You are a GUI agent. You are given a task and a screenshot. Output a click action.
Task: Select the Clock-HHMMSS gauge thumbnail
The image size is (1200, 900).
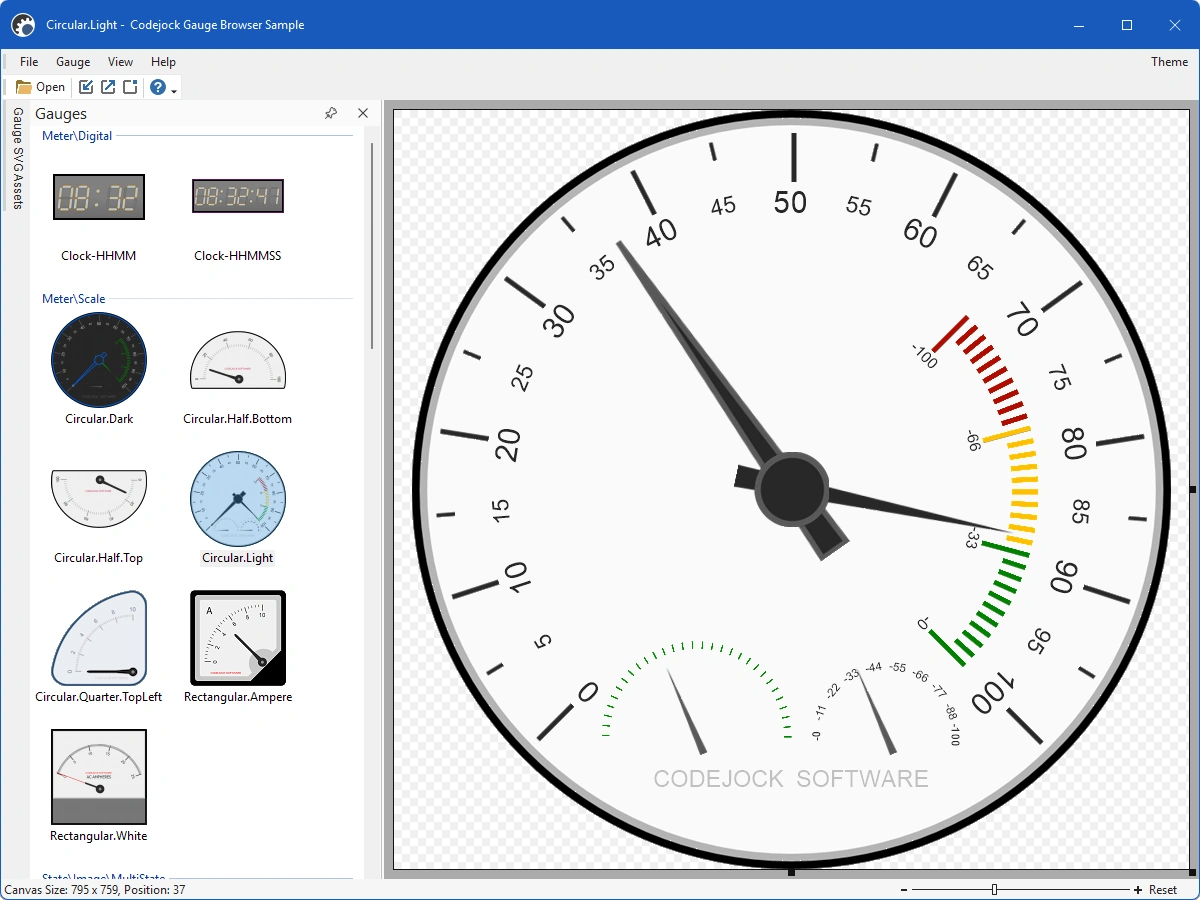pos(238,197)
